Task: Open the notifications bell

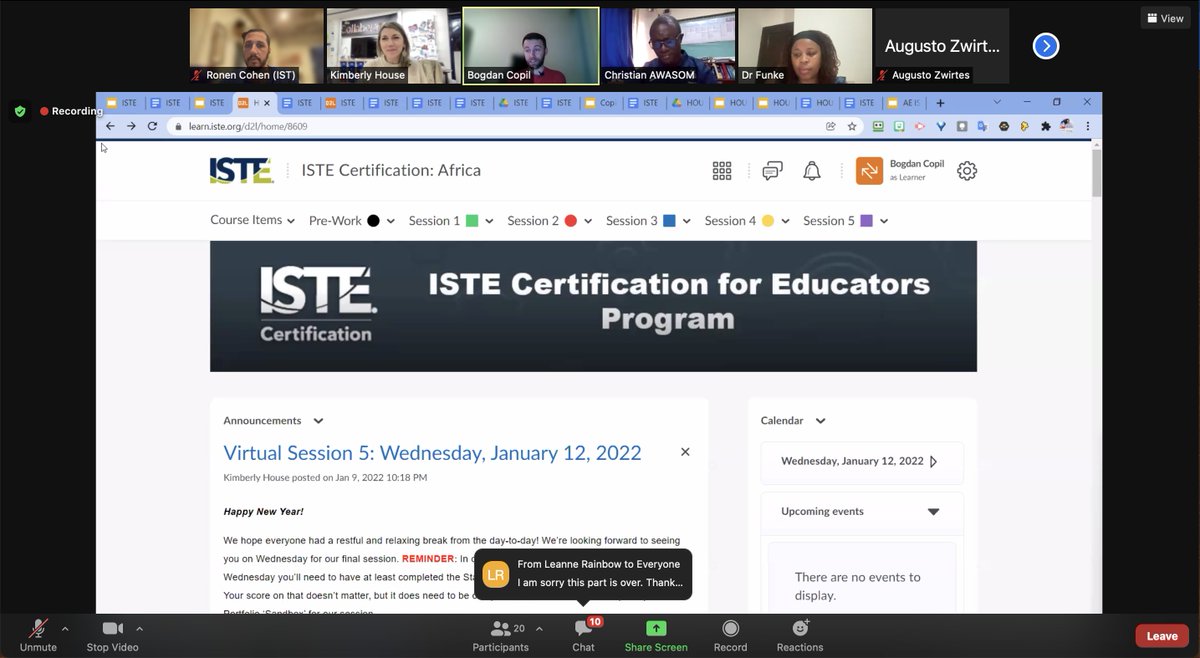Action: (x=812, y=171)
